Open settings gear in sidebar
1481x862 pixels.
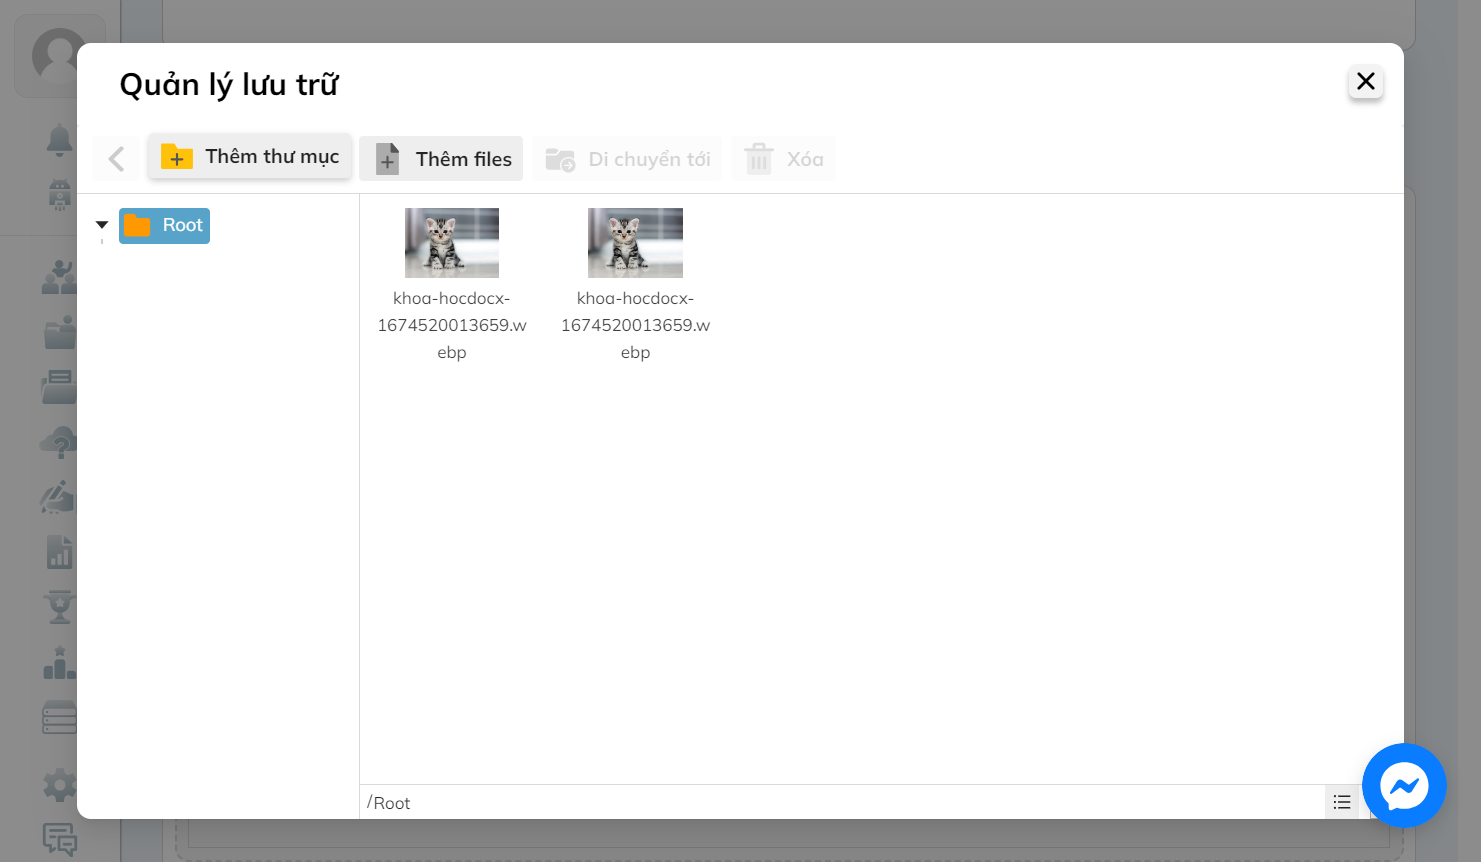(60, 785)
